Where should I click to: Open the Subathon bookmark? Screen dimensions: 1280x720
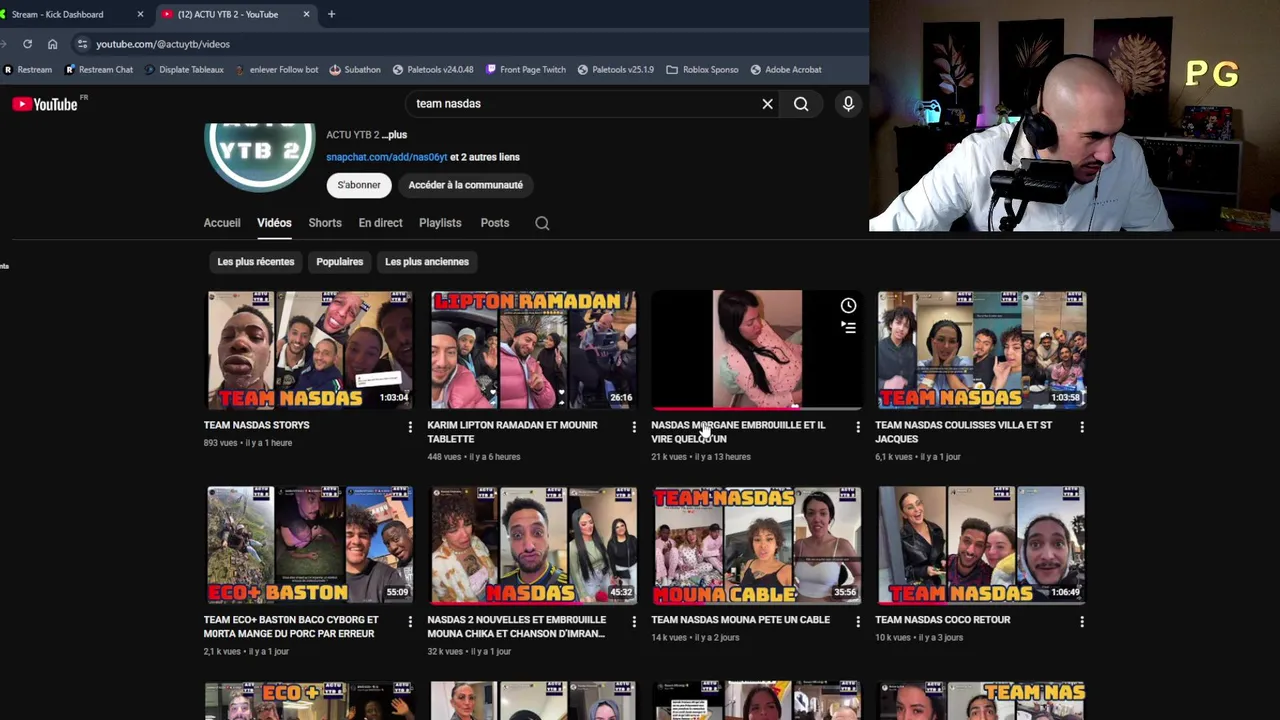[x=355, y=70]
